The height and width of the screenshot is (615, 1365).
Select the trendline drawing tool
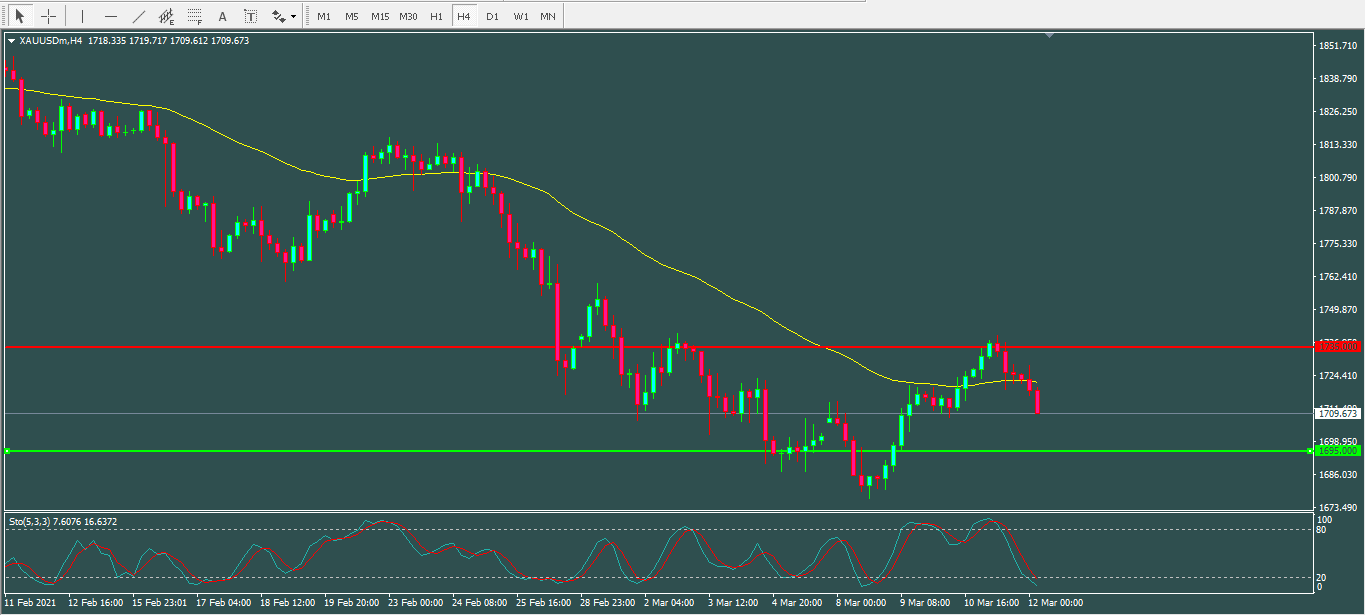pos(138,16)
